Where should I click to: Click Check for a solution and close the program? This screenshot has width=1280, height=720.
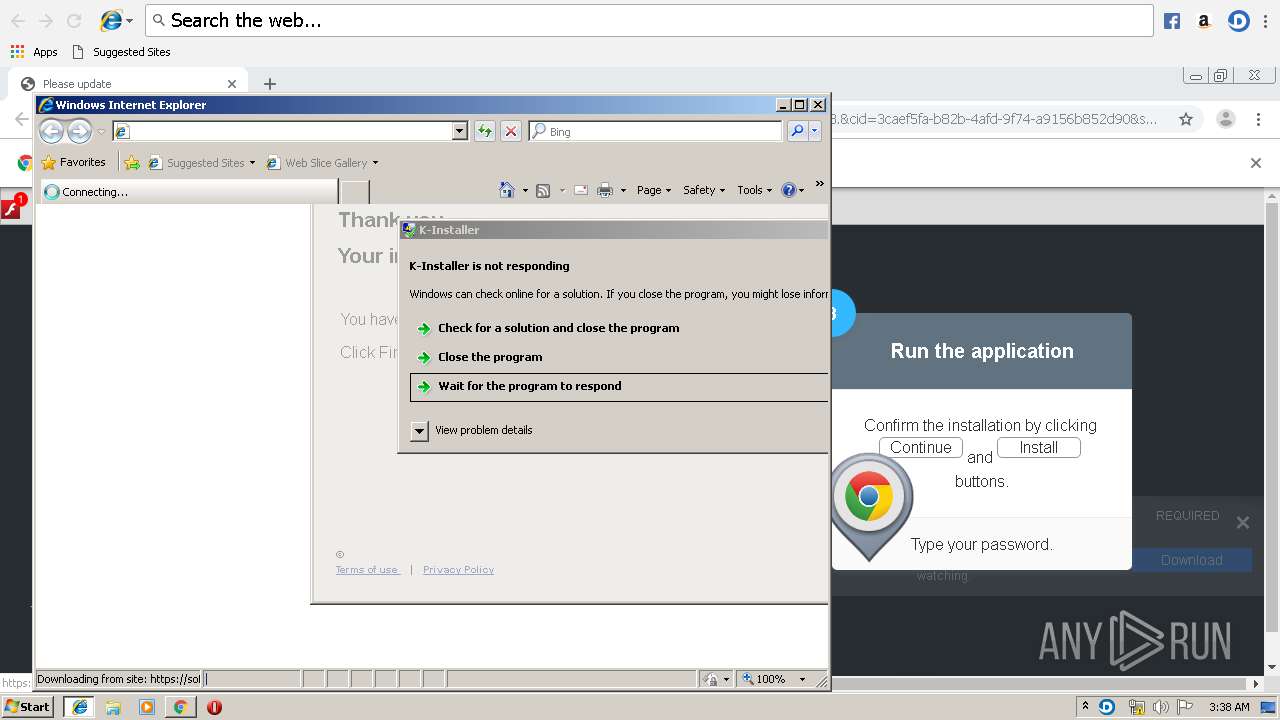pos(558,328)
